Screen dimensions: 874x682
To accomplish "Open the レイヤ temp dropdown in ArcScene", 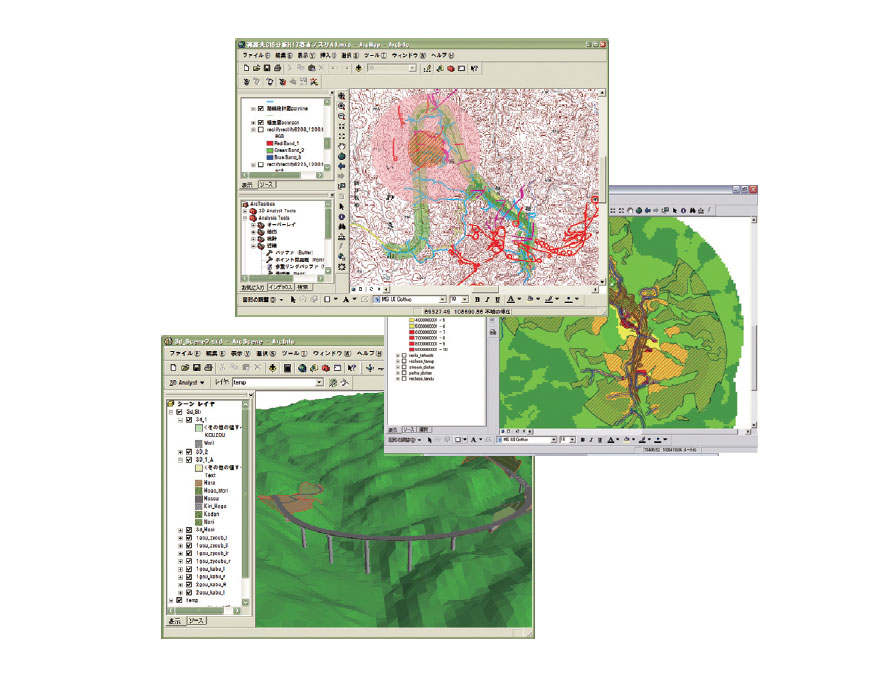I will pos(319,382).
